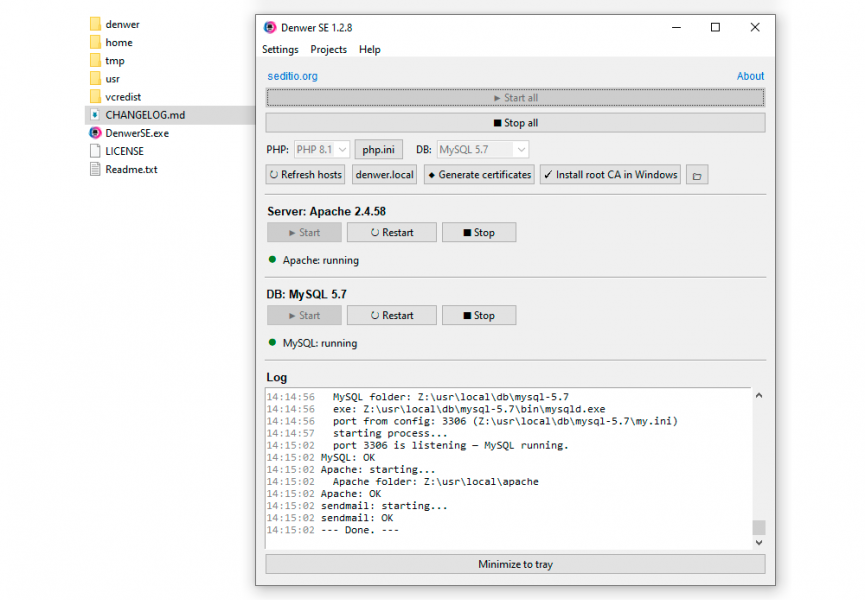This screenshot has height=600, width=865.
Task: Click log line 'port 3306 is listening'
Action: 451,445
